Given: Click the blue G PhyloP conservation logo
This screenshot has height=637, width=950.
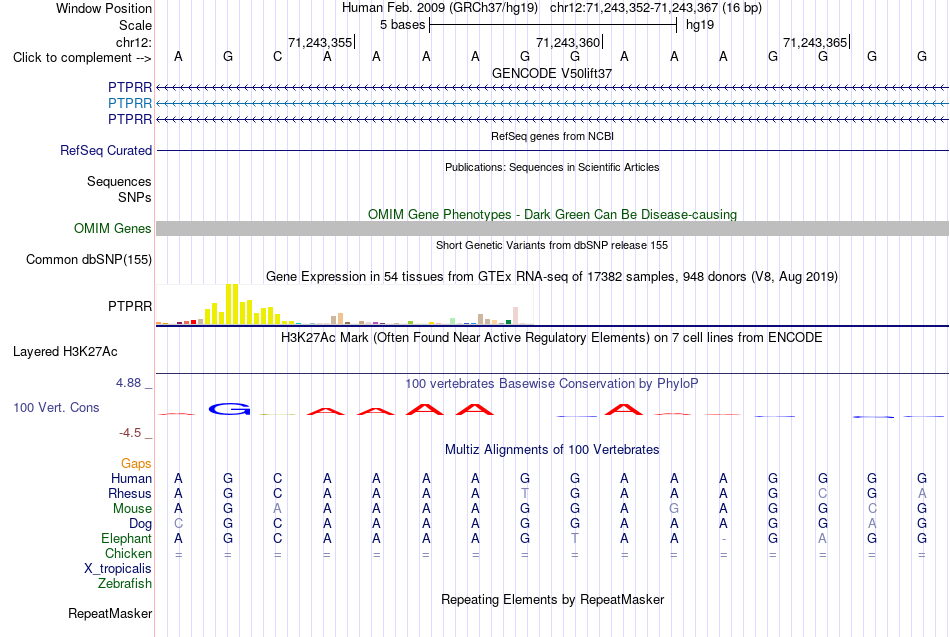Looking at the screenshot, I should (x=229, y=409).
